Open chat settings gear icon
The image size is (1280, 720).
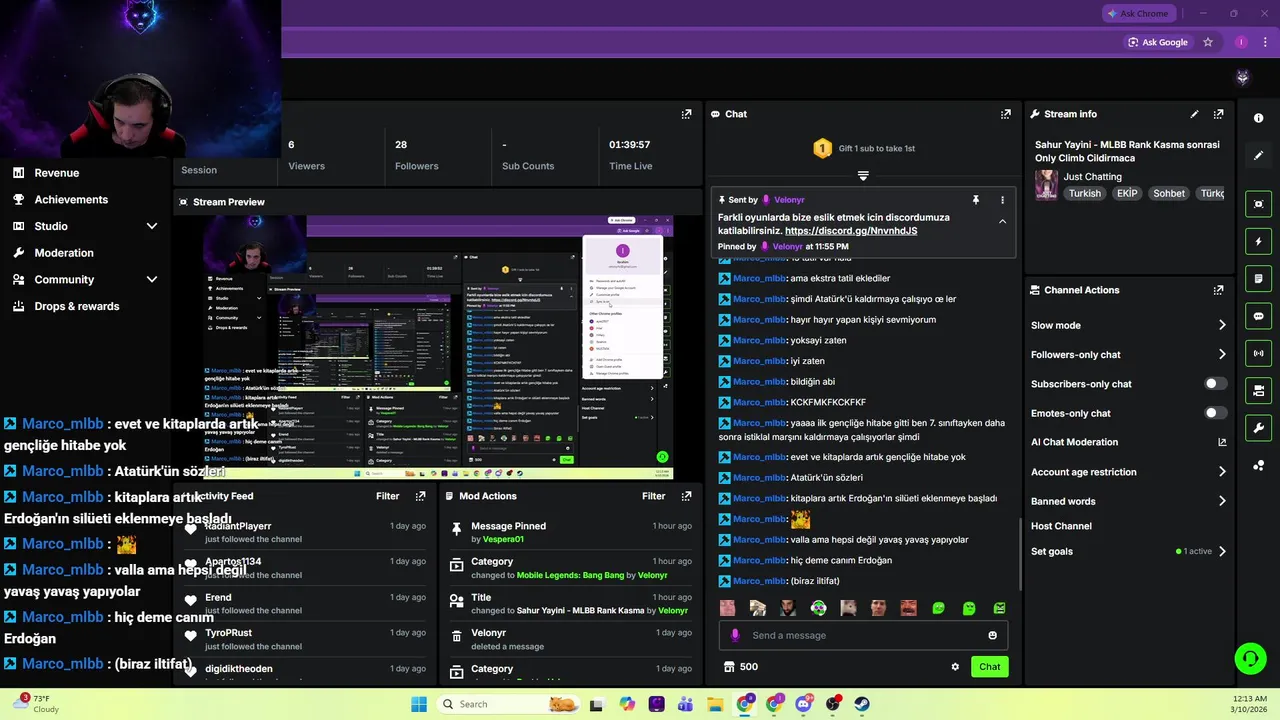(955, 667)
